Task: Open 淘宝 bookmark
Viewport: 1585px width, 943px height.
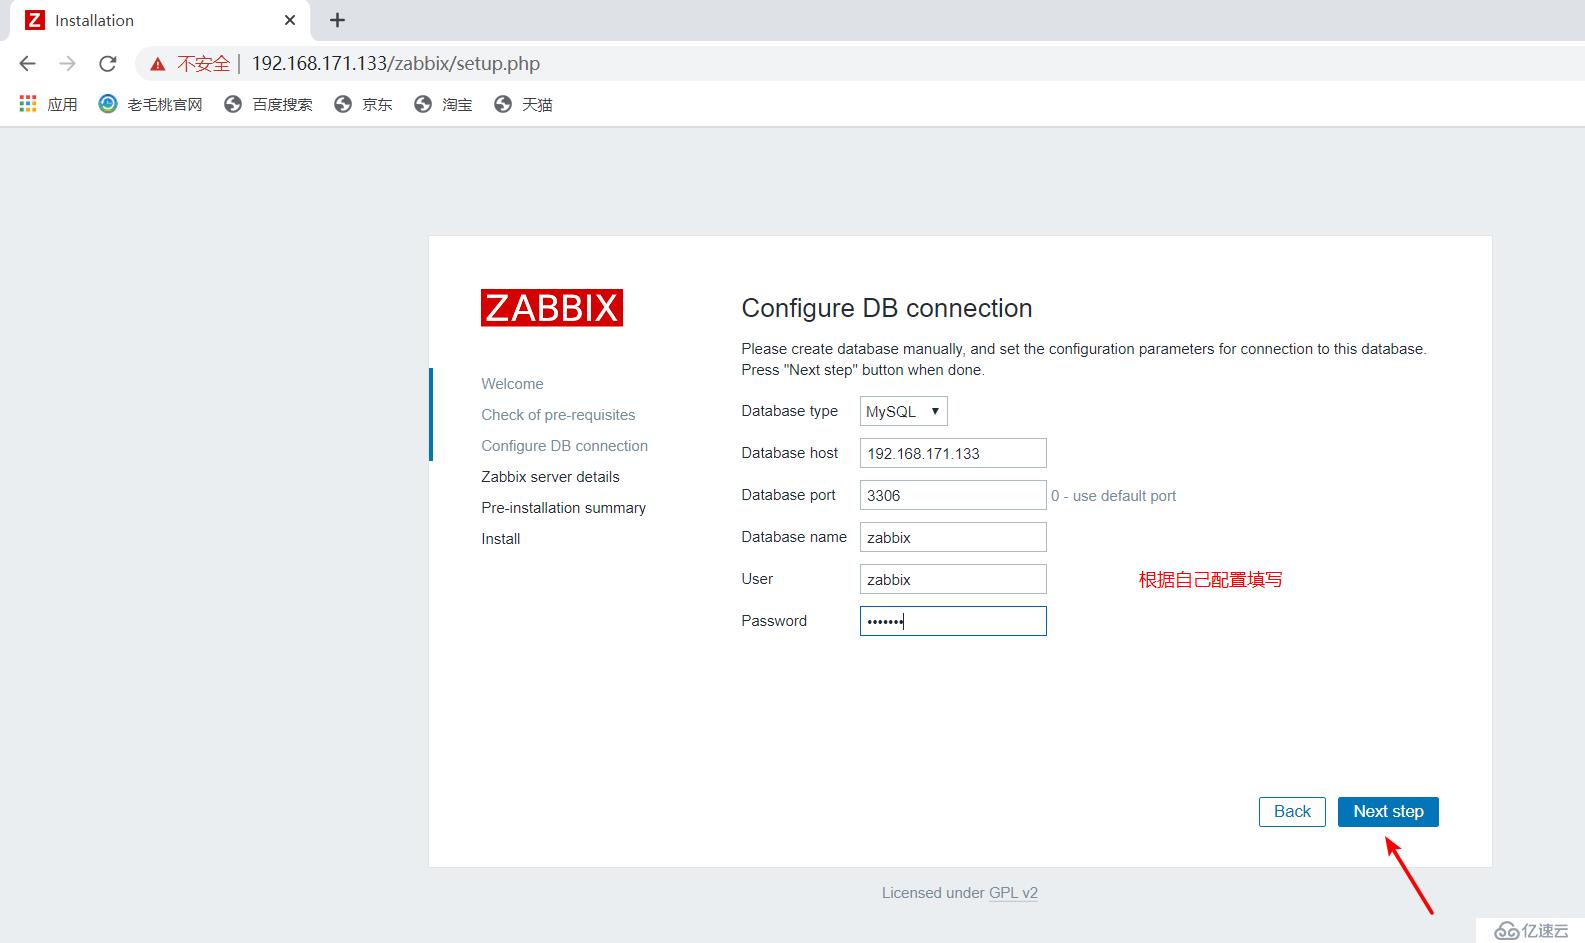Action: (x=443, y=104)
